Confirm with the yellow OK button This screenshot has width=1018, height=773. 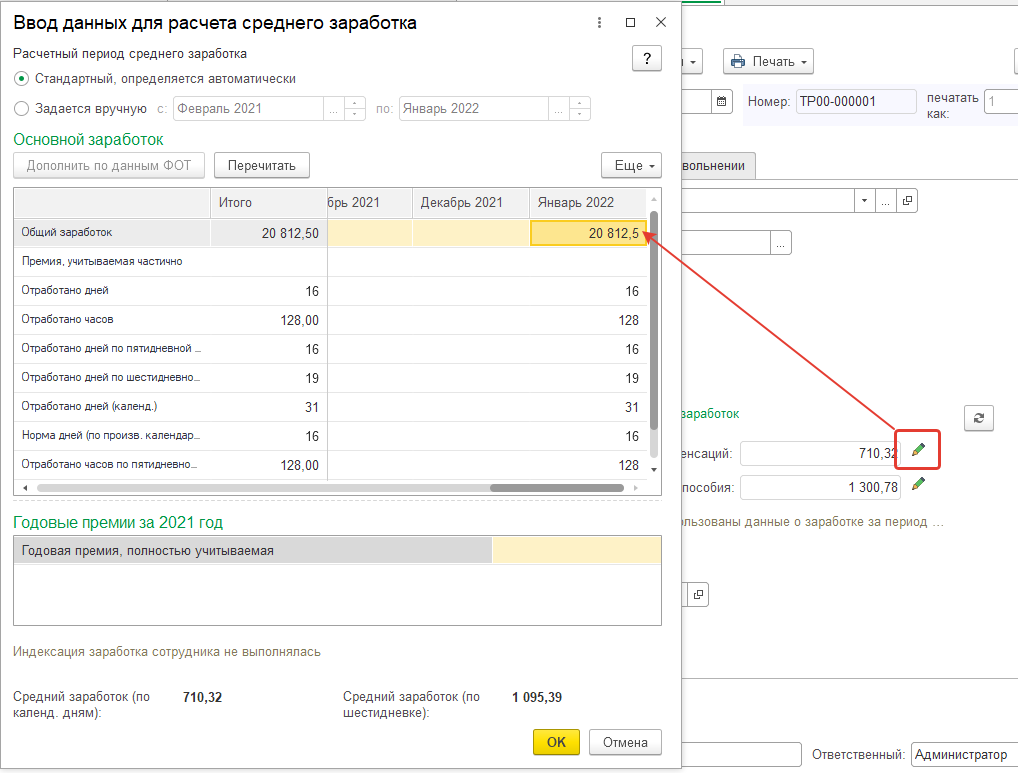tap(556, 742)
